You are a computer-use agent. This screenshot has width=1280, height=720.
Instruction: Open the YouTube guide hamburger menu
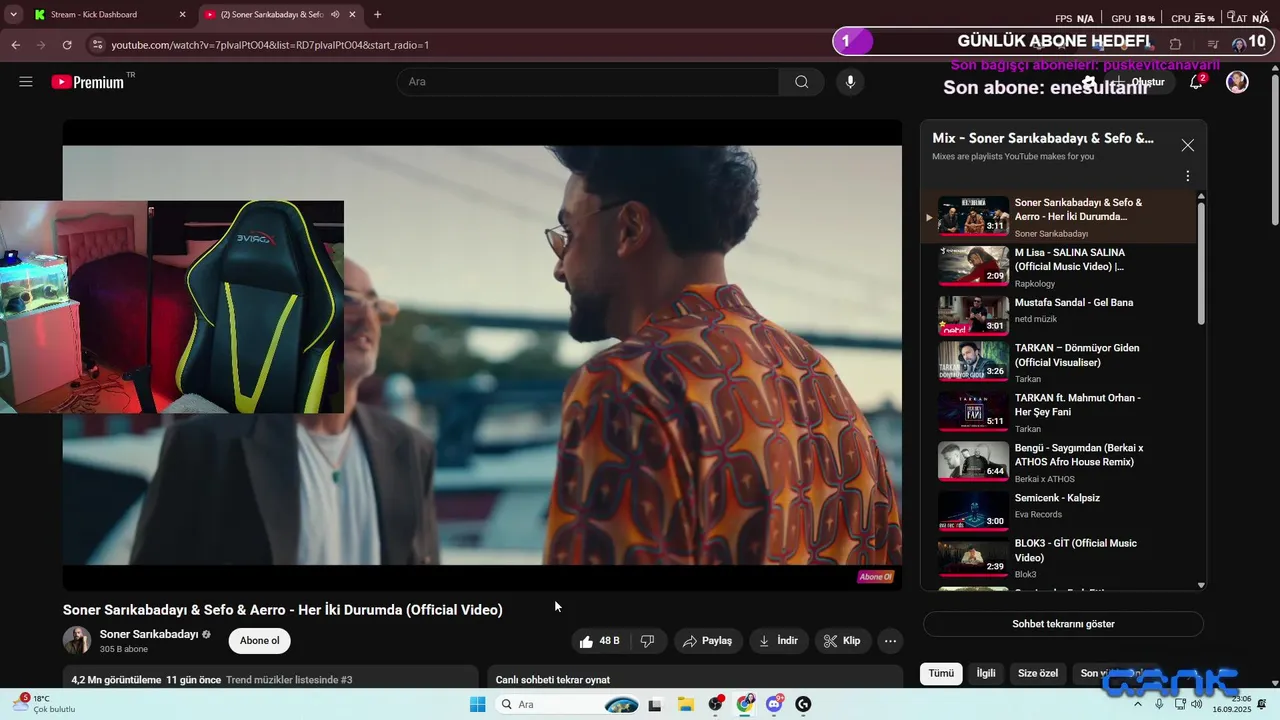click(x=26, y=82)
